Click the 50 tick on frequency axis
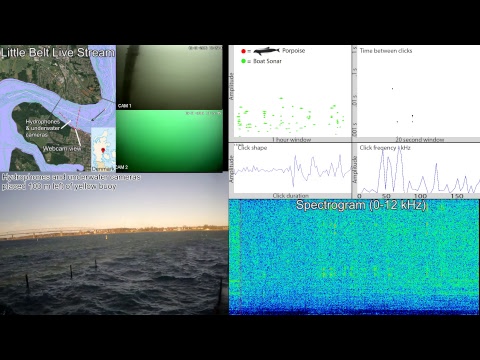 coord(386,196)
